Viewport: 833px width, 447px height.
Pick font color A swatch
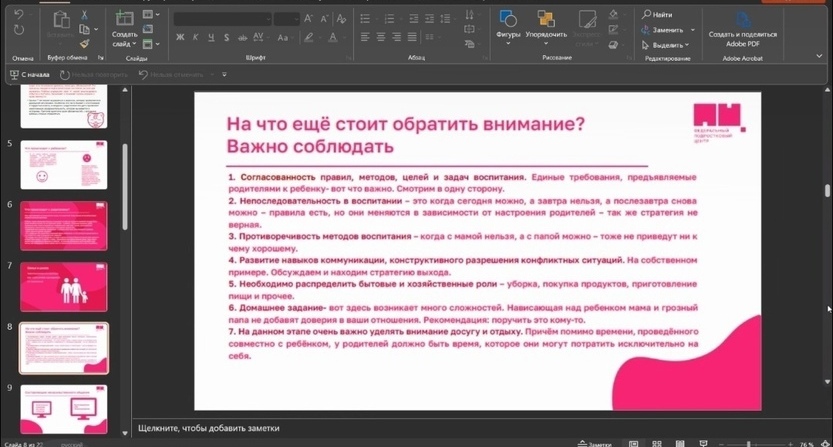[333, 37]
